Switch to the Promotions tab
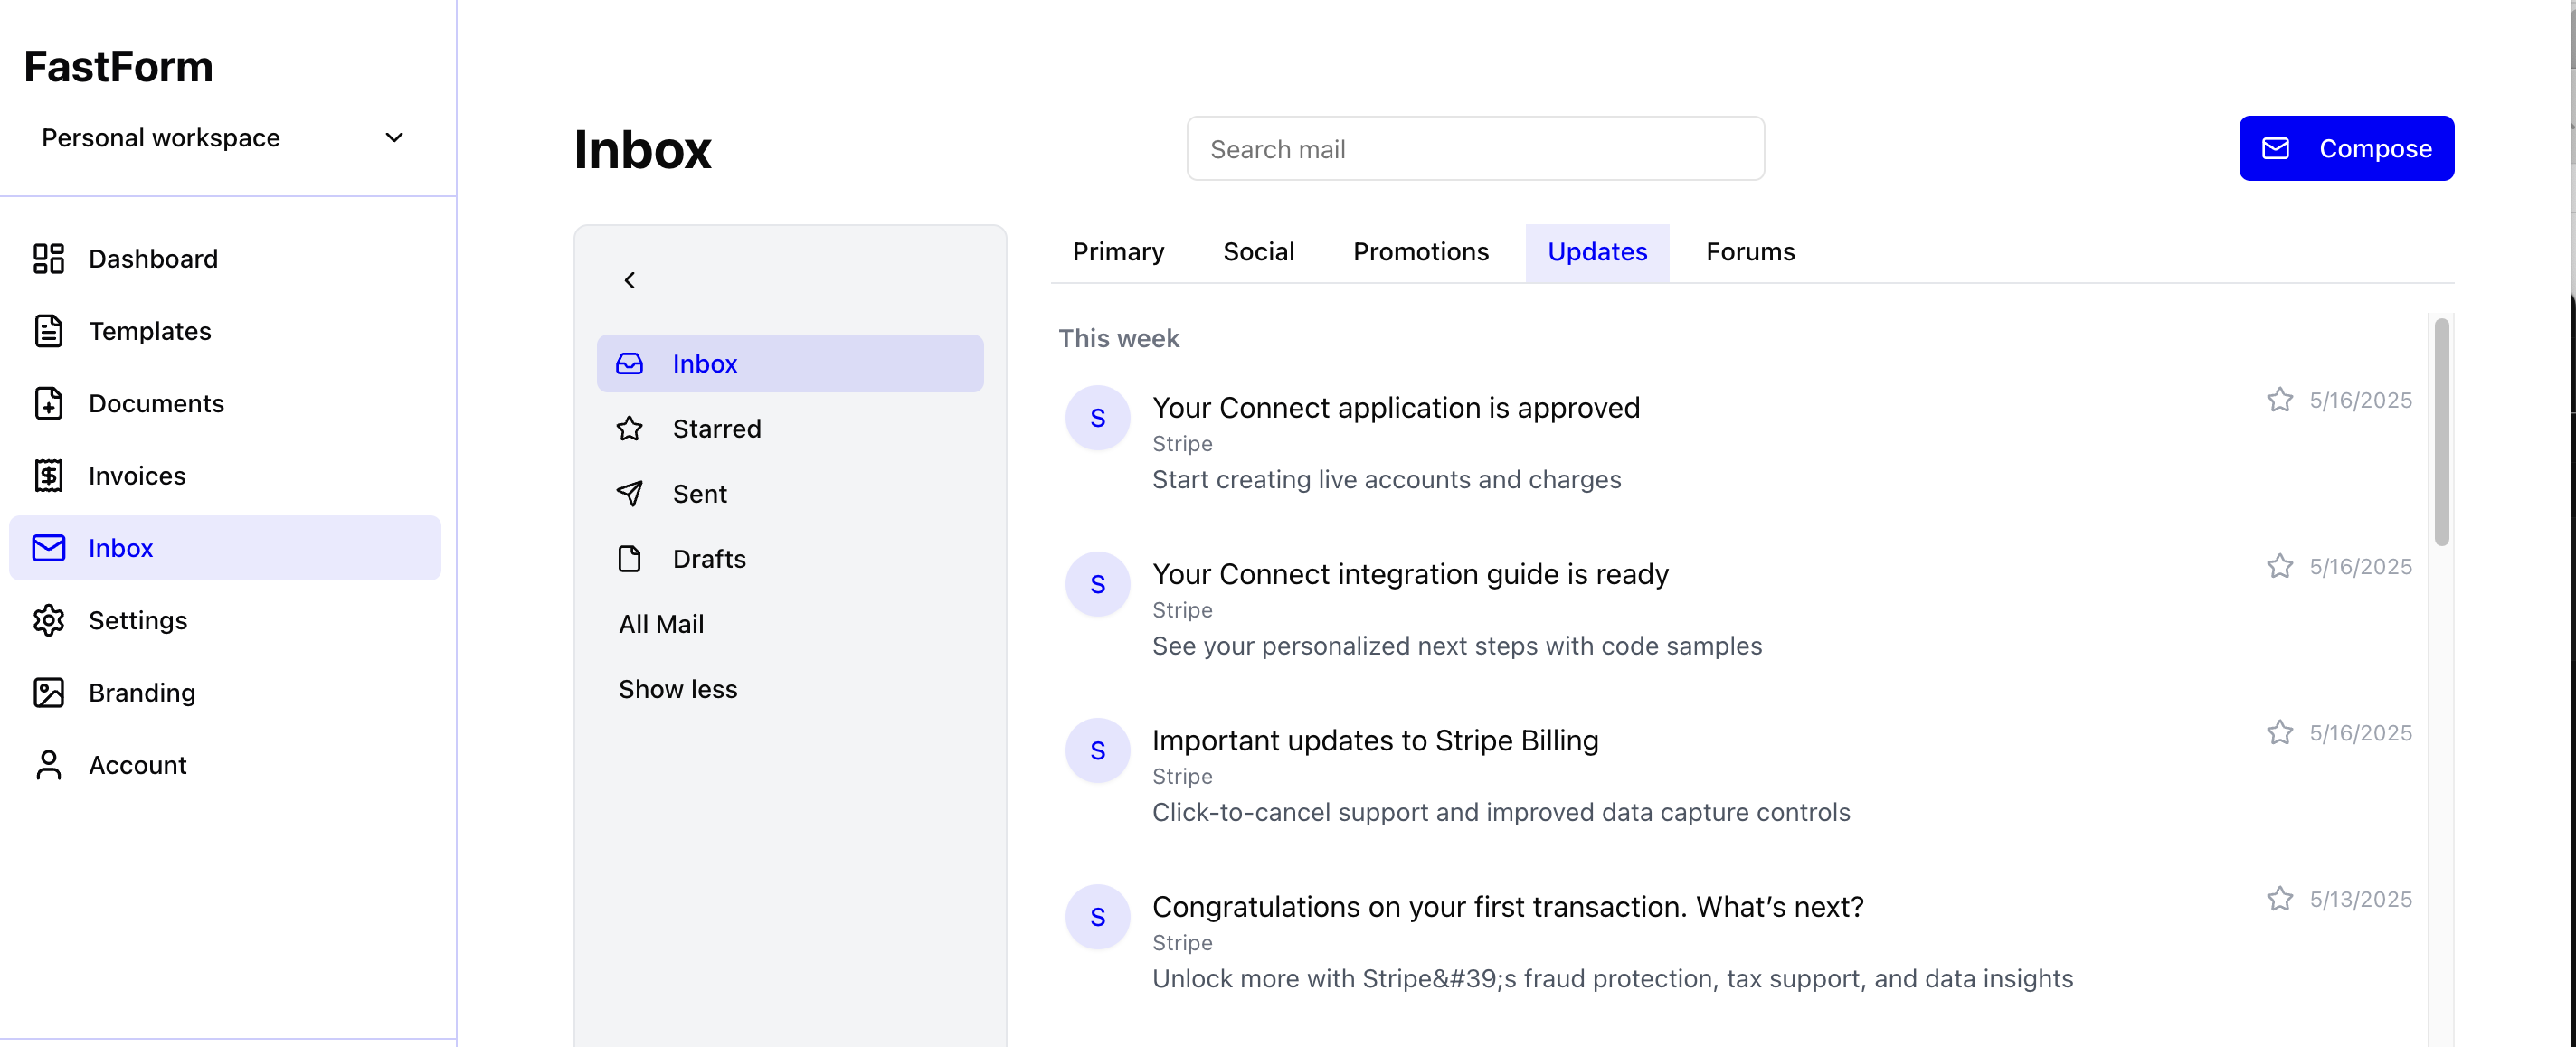The image size is (2576, 1047). (1420, 252)
